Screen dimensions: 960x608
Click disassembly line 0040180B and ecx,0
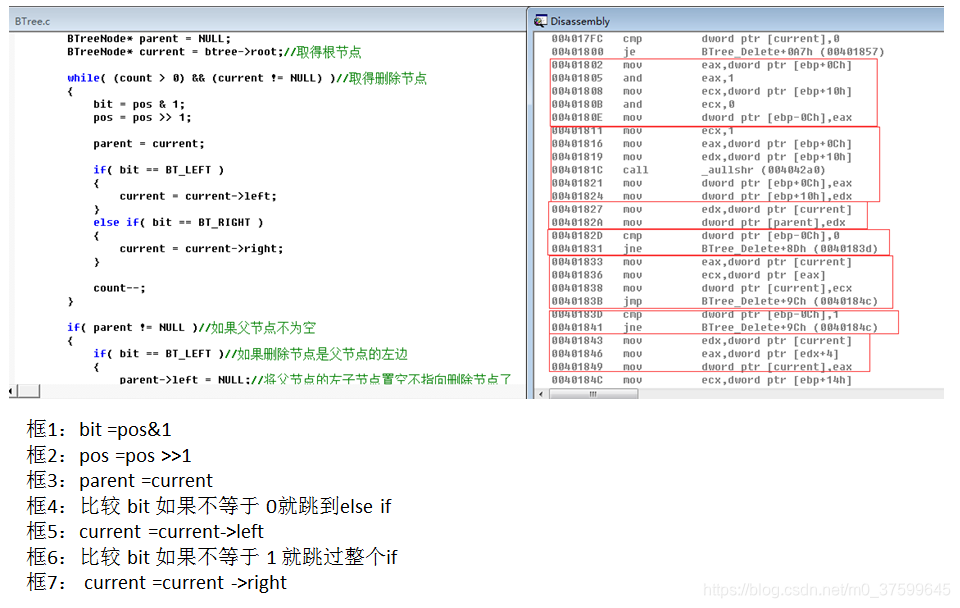643,105
